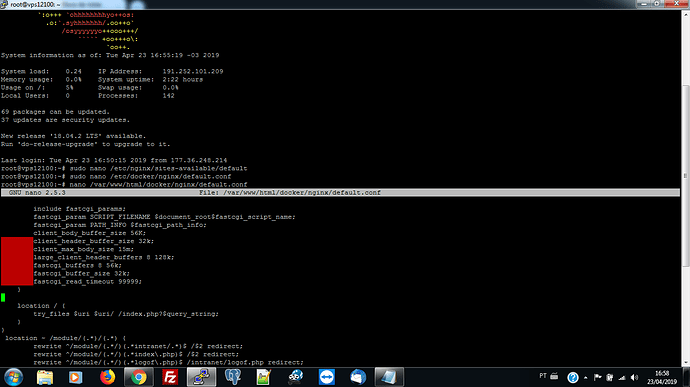Open Windows Explorer from the taskbar
Viewport: 690px width, 387px height.
tap(44, 377)
